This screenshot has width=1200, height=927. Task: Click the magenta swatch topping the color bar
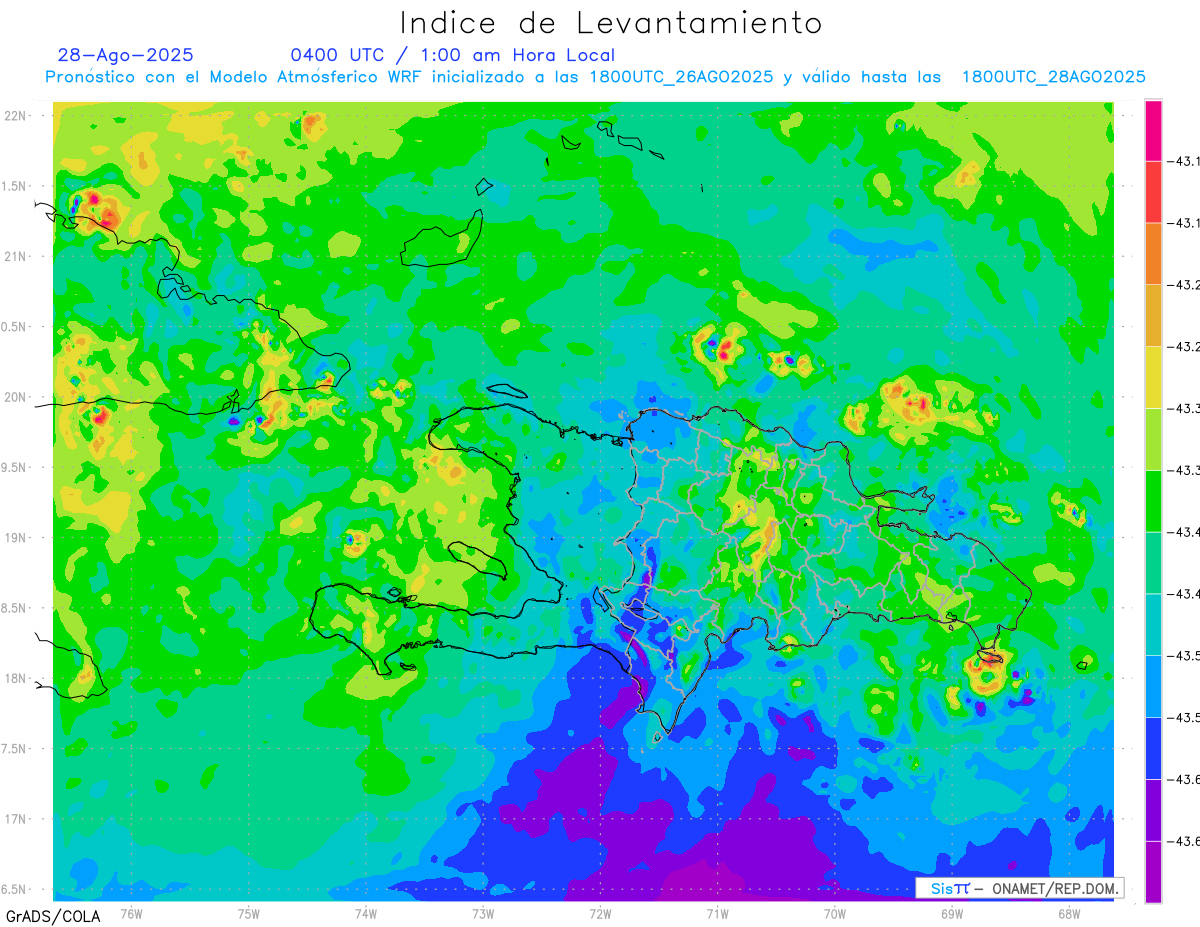(x=1153, y=130)
